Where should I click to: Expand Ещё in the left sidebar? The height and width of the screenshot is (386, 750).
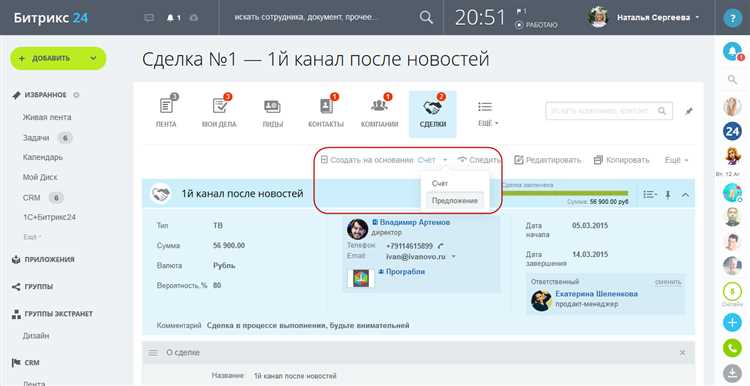[32, 237]
